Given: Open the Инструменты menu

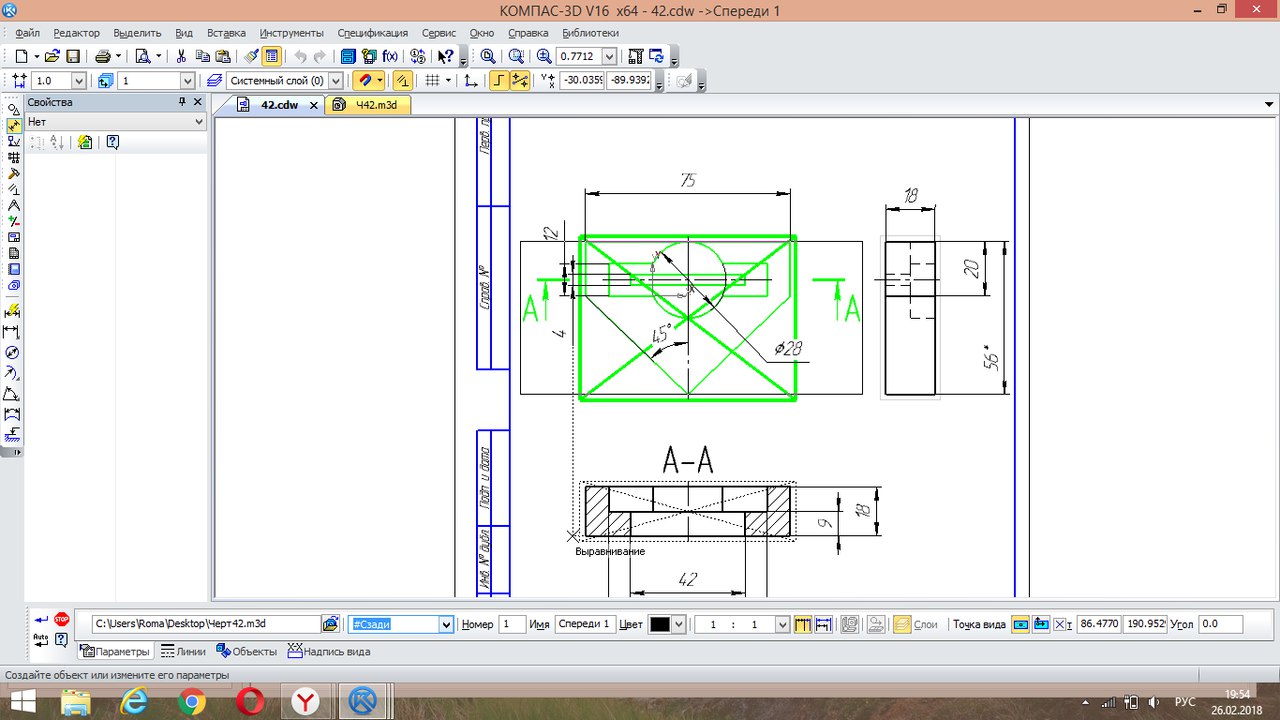Looking at the screenshot, I should coord(291,33).
